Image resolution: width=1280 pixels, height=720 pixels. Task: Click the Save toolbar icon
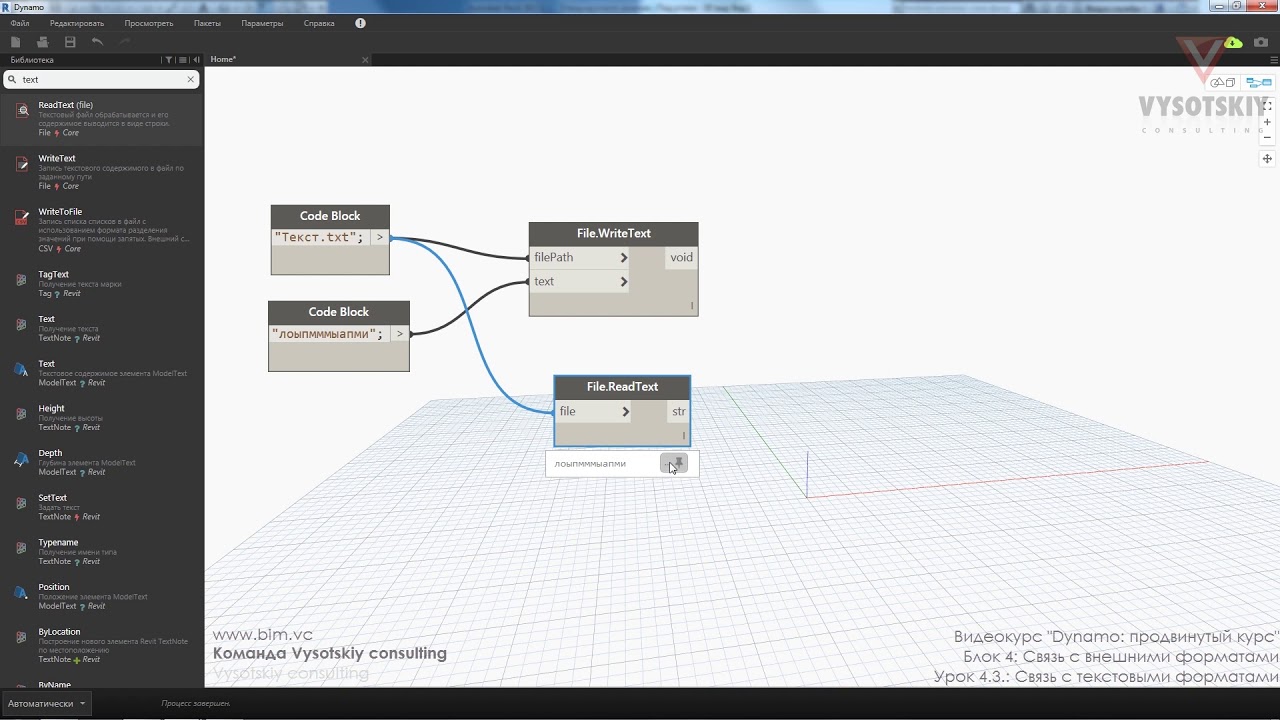70,42
